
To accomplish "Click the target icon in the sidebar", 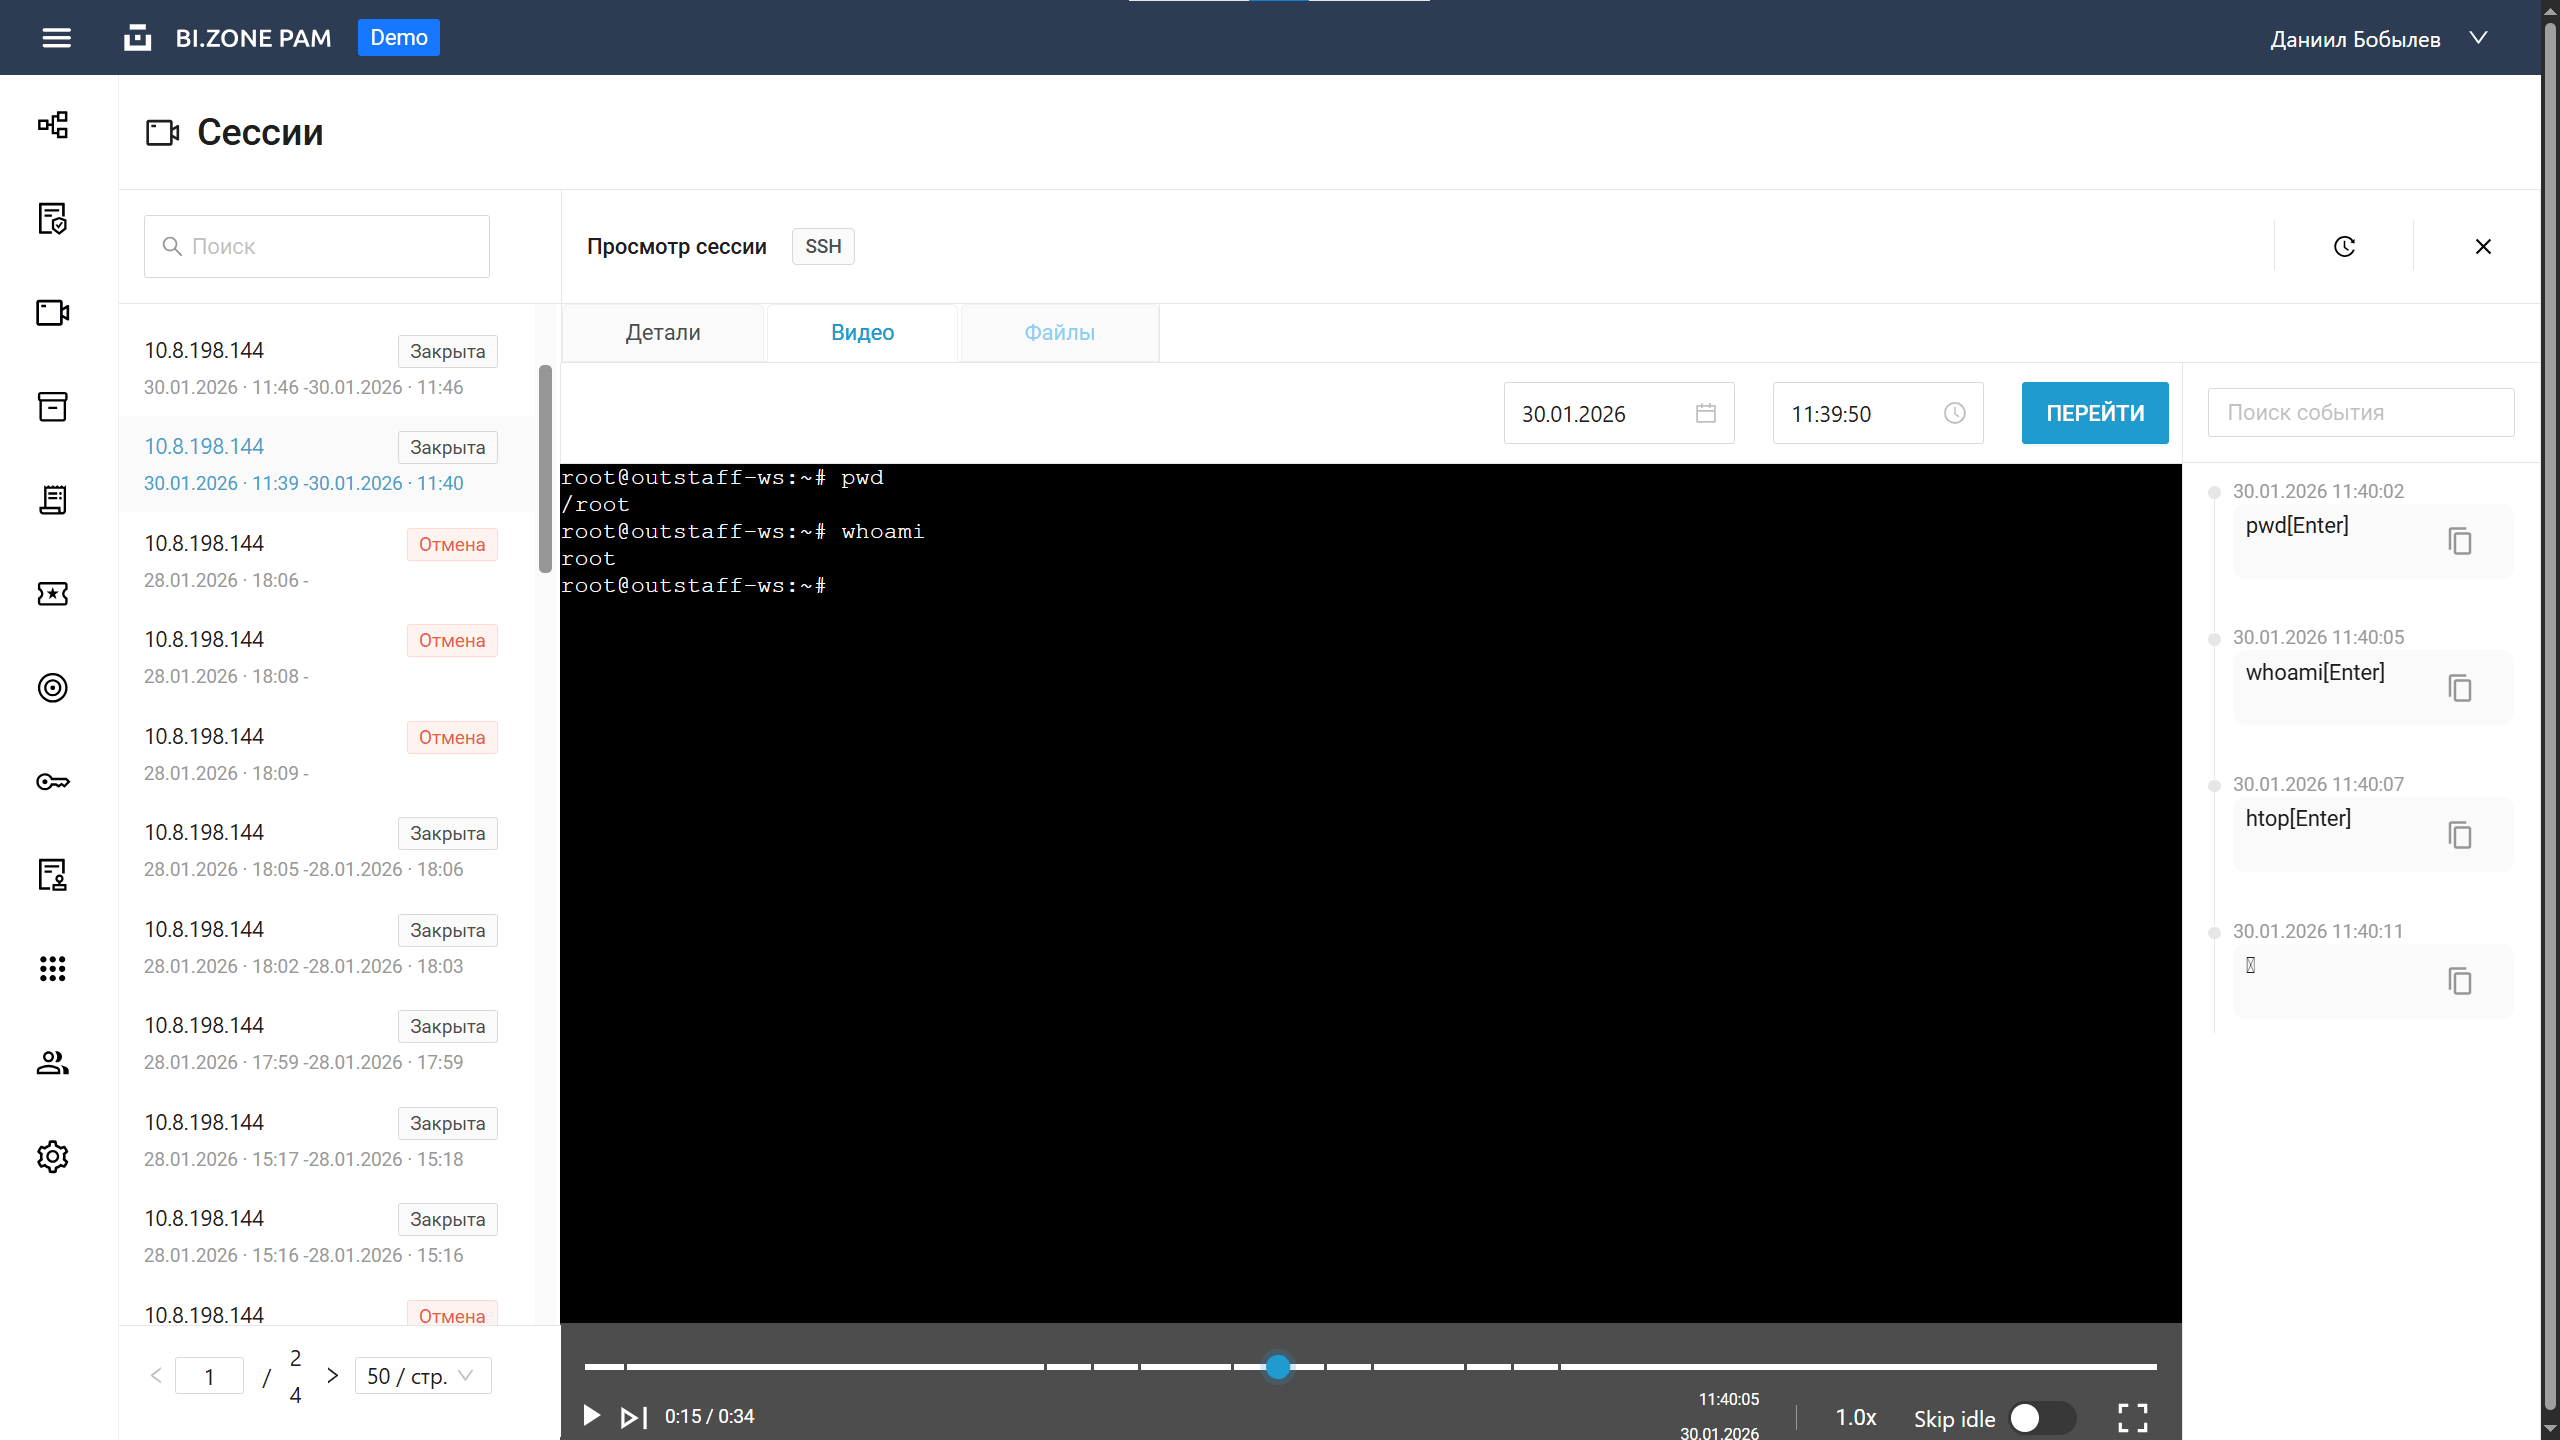I will click(52, 688).
